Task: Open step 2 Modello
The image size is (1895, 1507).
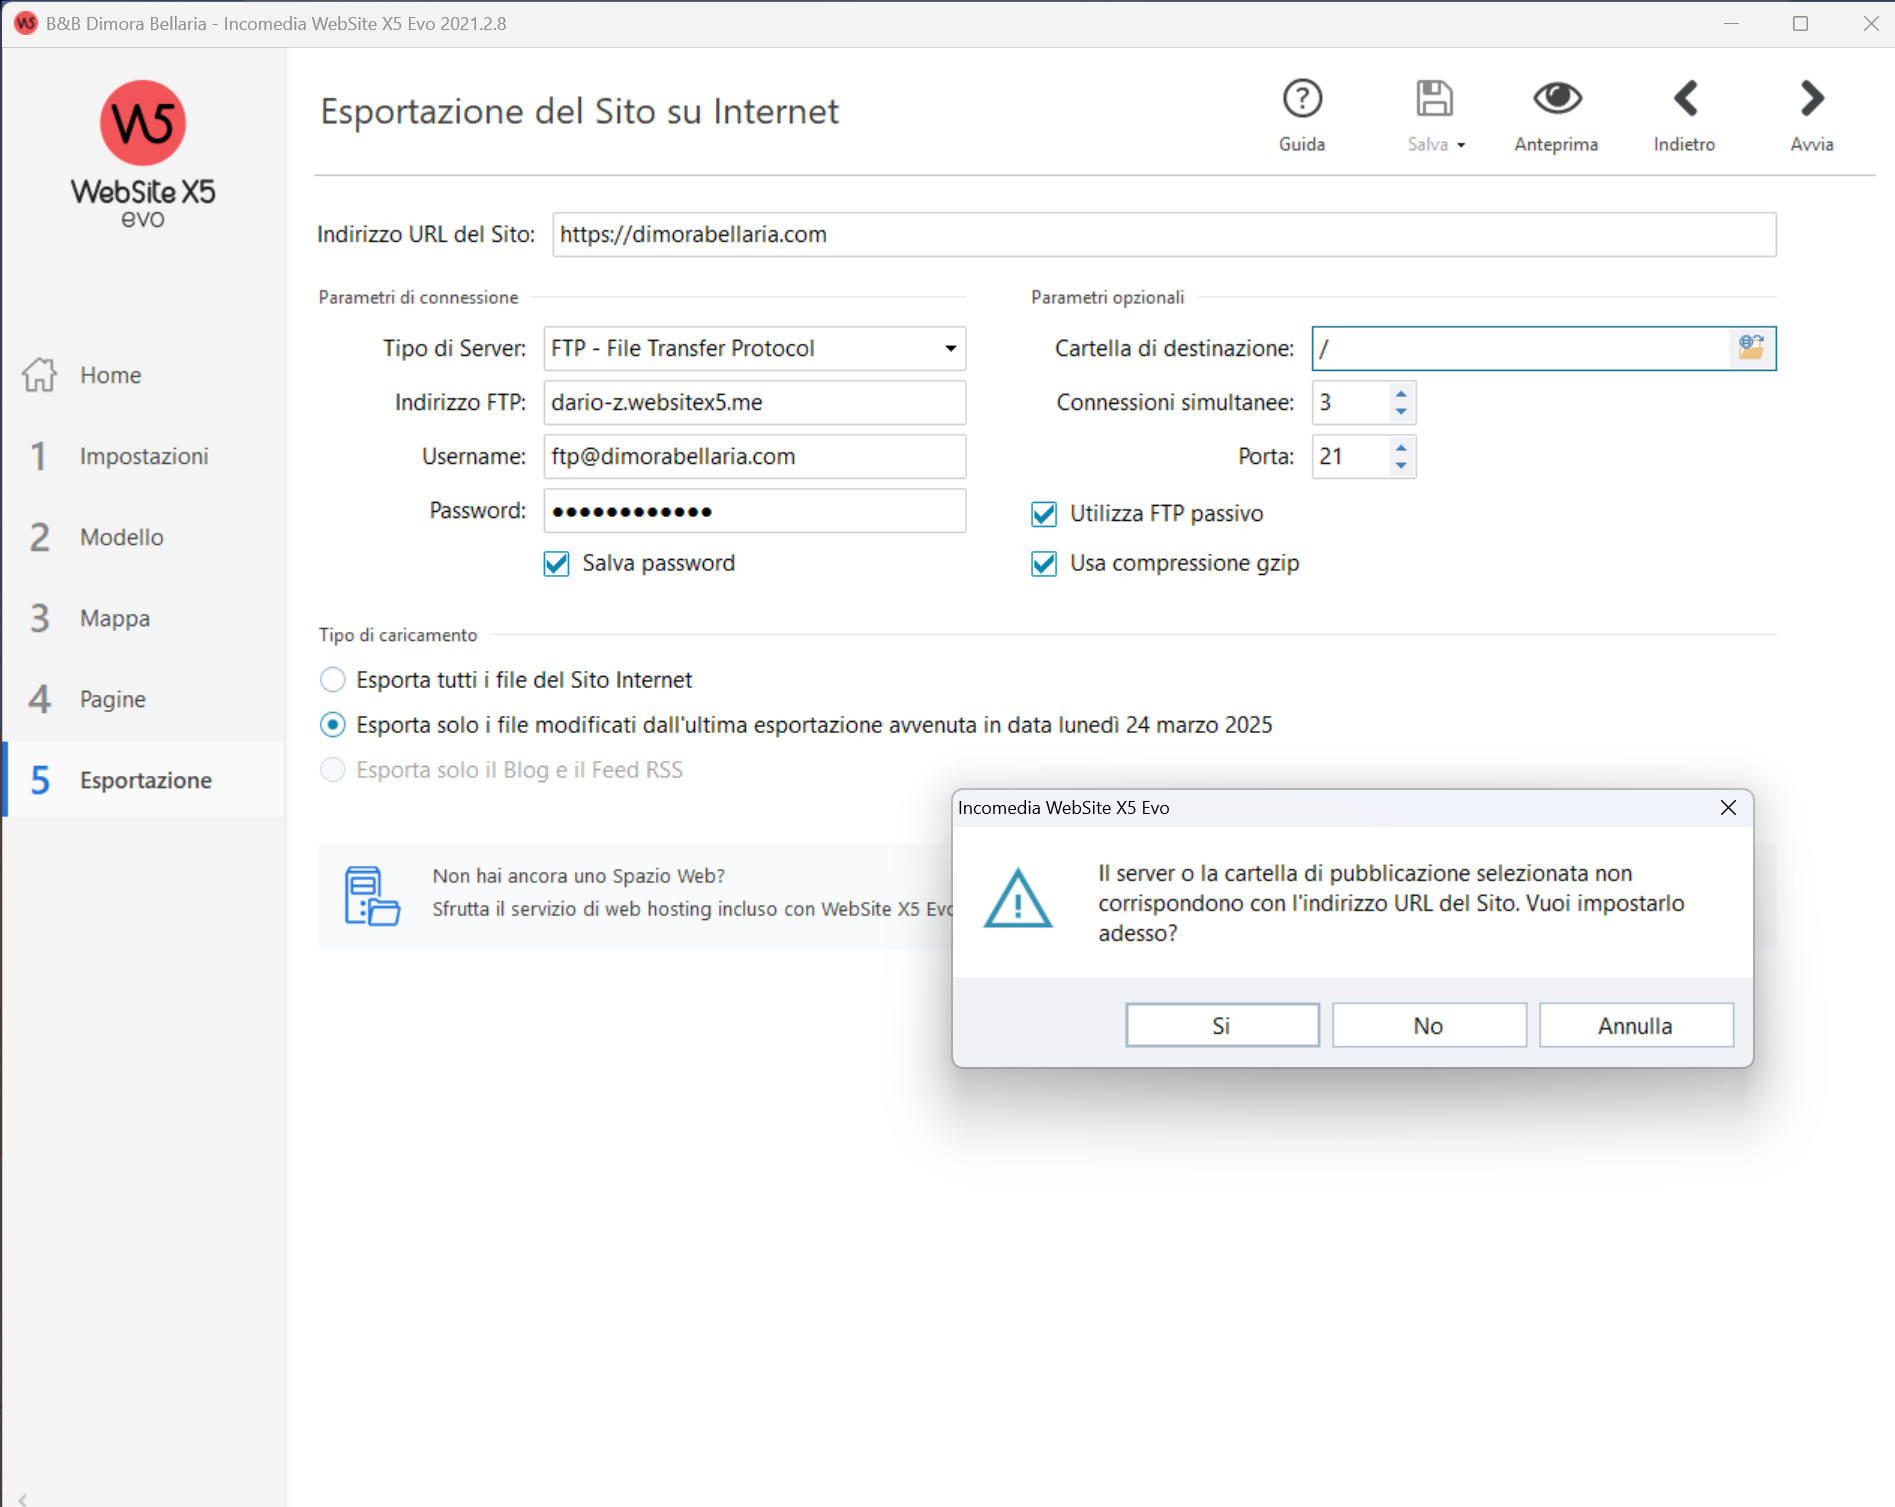Action: click(x=144, y=537)
